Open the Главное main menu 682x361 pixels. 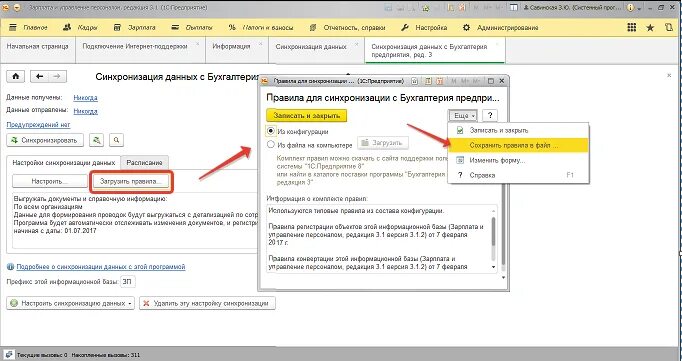28,27
